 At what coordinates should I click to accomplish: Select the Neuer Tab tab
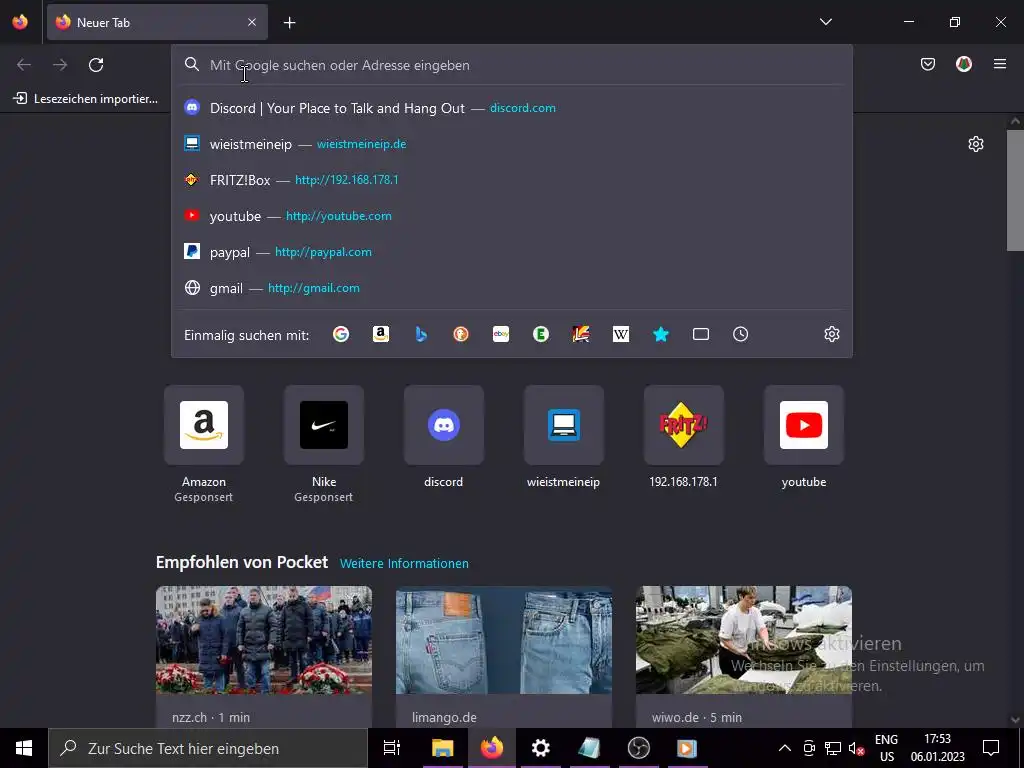[157, 22]
